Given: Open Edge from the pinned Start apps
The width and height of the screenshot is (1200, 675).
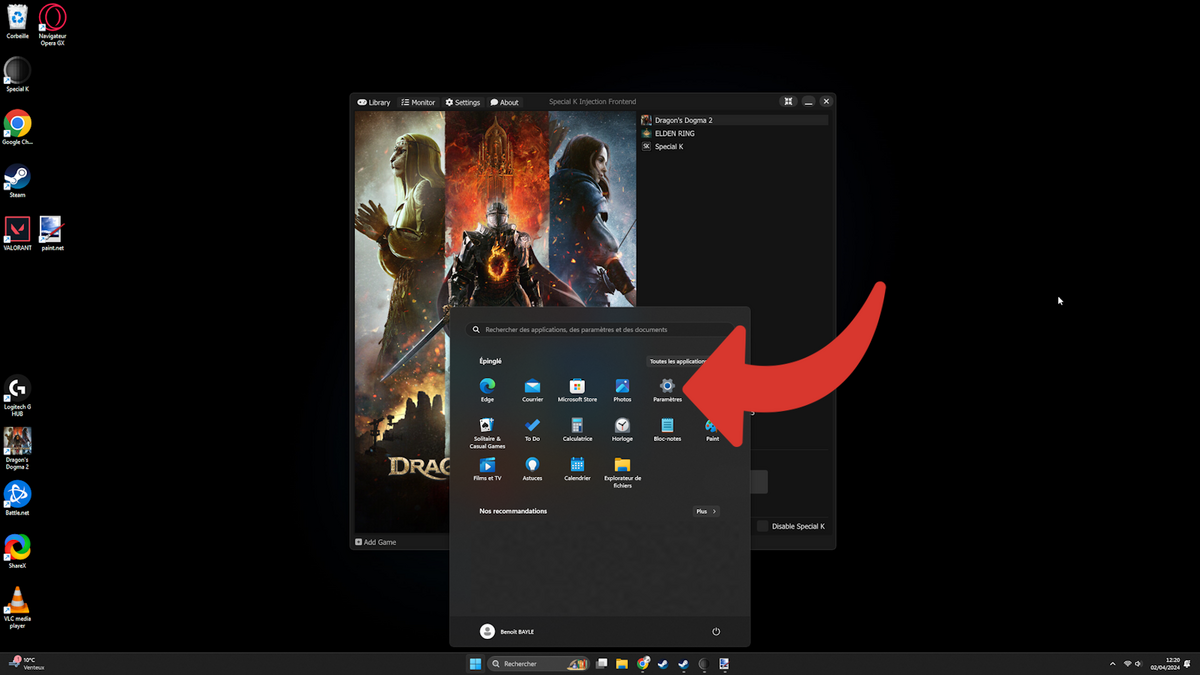Looking at the screenshot, I should [487, 389].
